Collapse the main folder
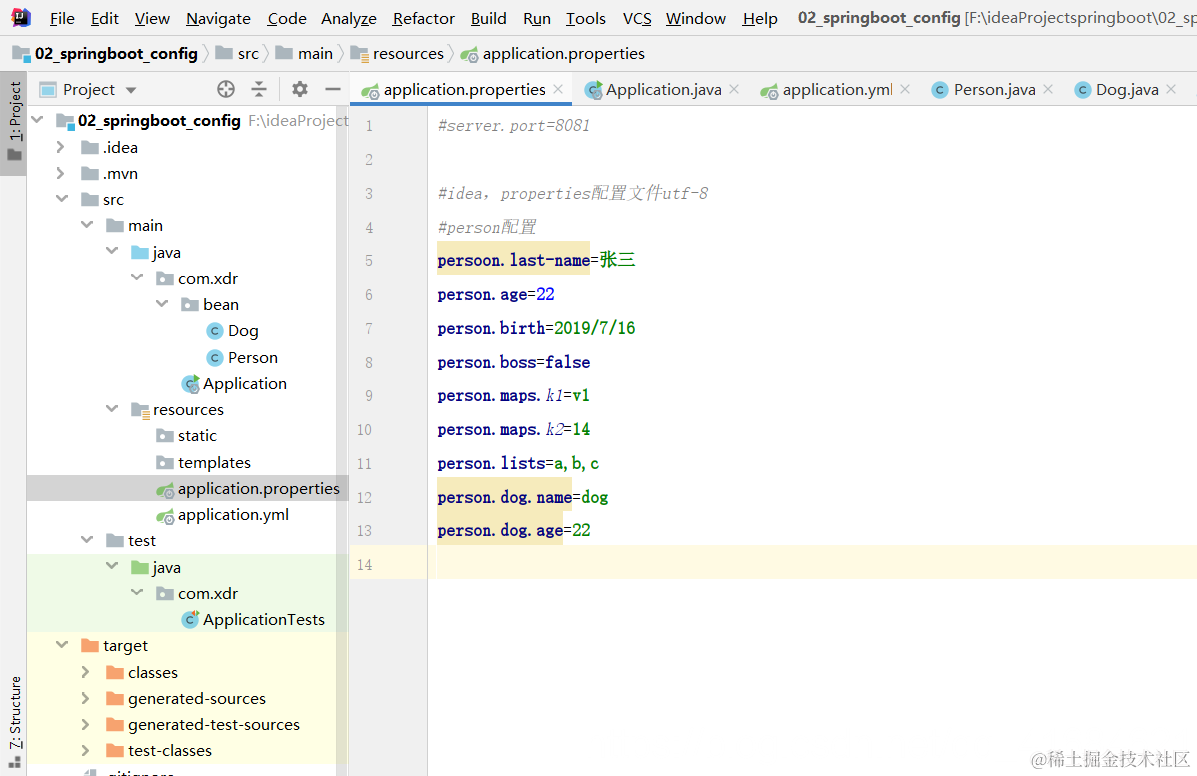 pos(87,224)
